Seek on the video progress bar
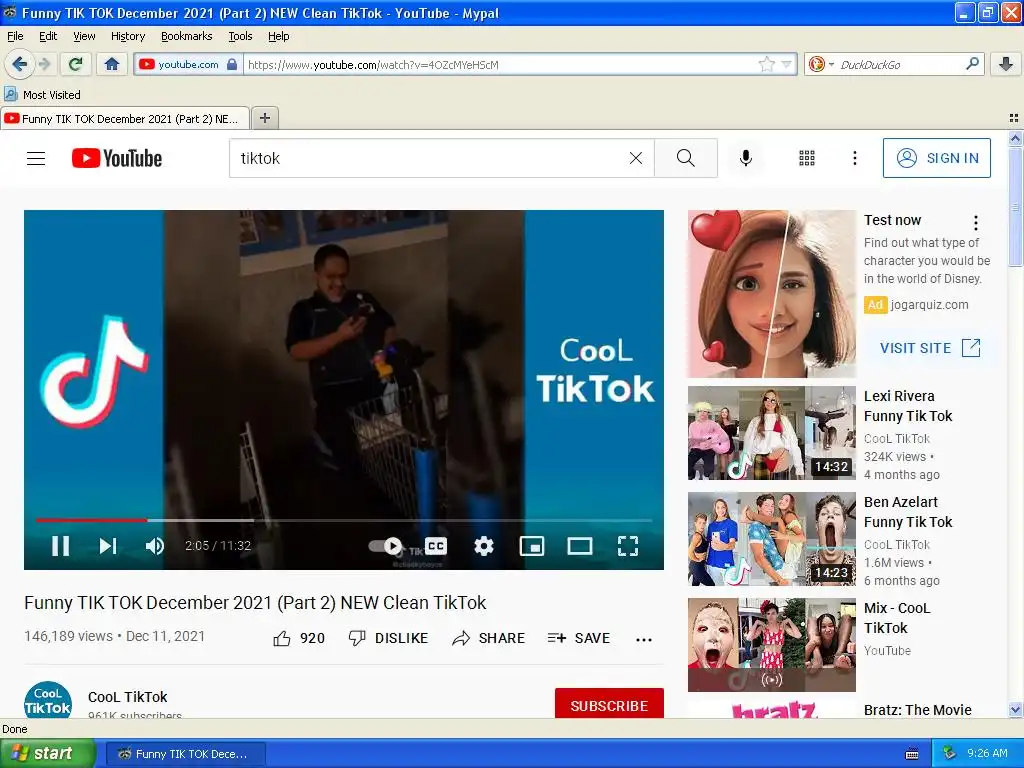The height and width of the screenshot is (768, 1024). click(x=344, y=520)
